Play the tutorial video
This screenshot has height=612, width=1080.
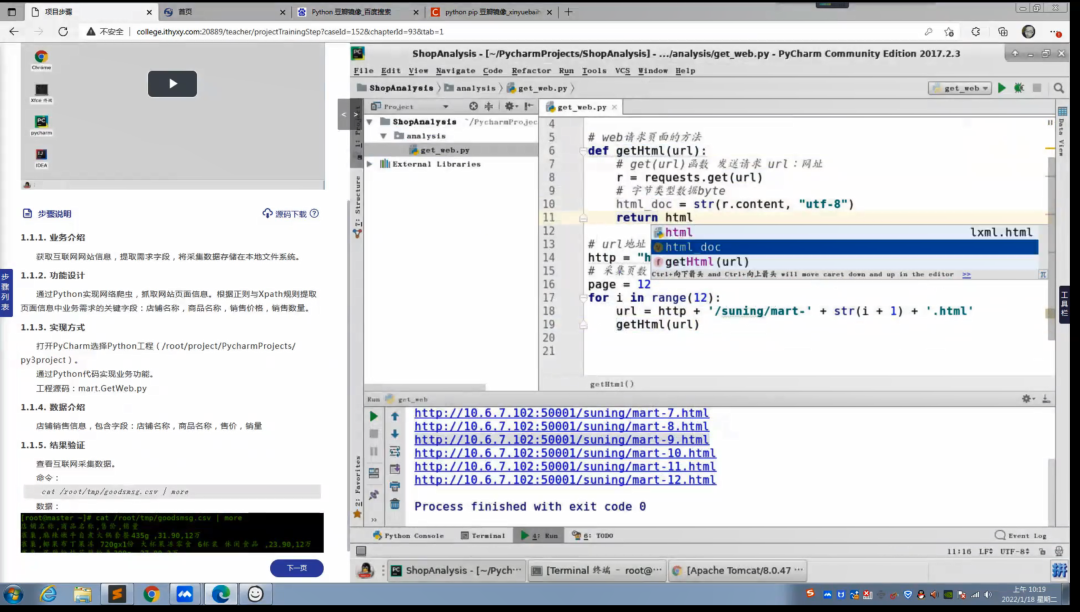[x=172, y=84]
